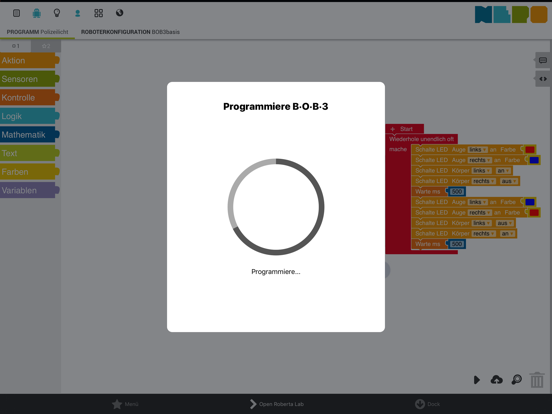Switch to the PROGRAMM Polizeilicht tab
The width and height of the screenshot is (552, 414).
pos(37,32)
